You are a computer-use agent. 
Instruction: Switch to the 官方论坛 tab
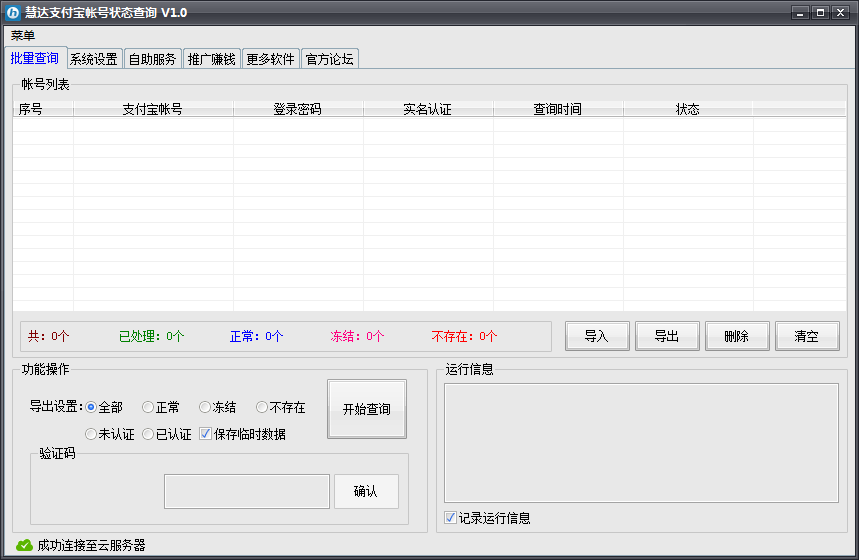tap(329, 59)
